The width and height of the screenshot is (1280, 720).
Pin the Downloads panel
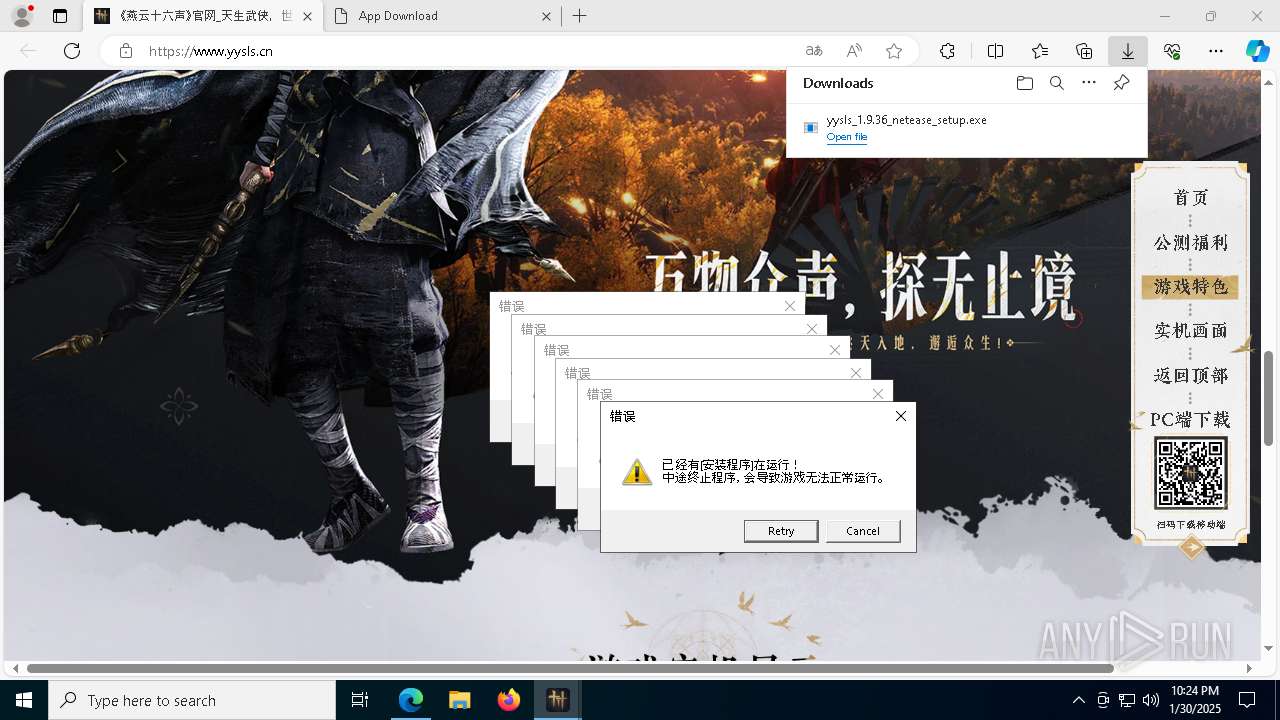(x=1121, y=83)
